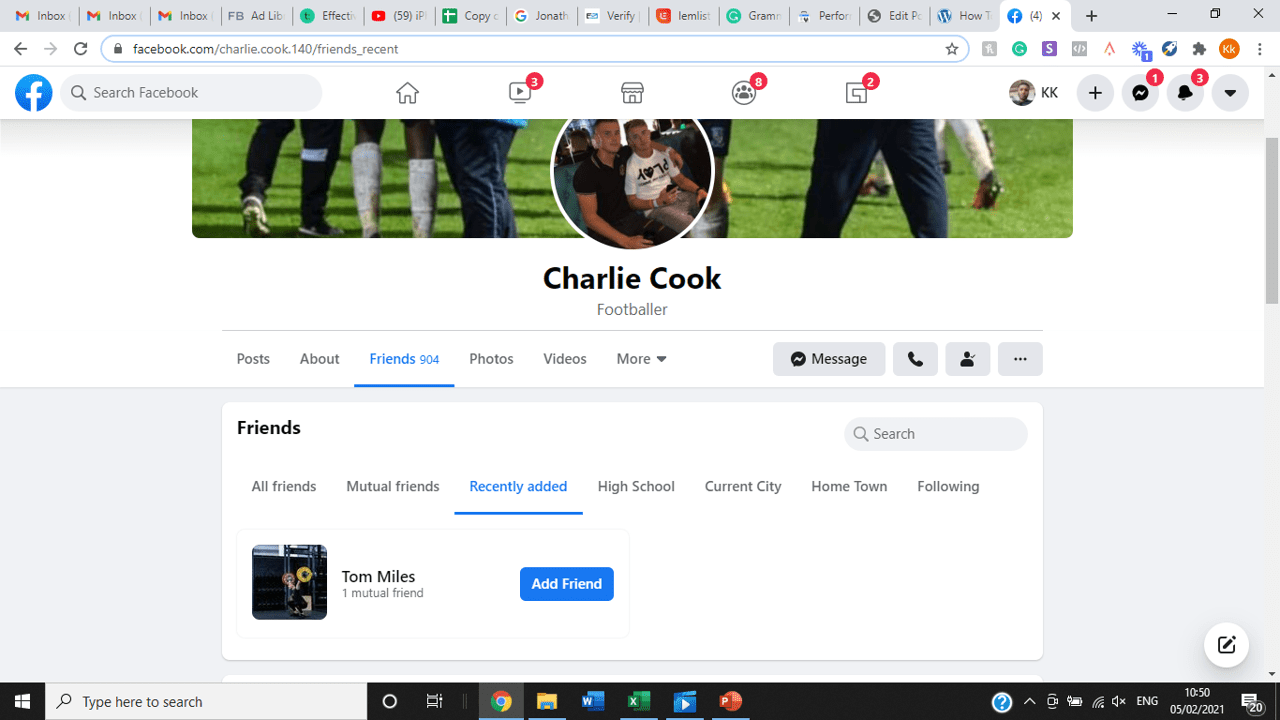Click the Add Friend button for Tom Miles
This screenshot has height=720, width=1280.
[566, 583]
